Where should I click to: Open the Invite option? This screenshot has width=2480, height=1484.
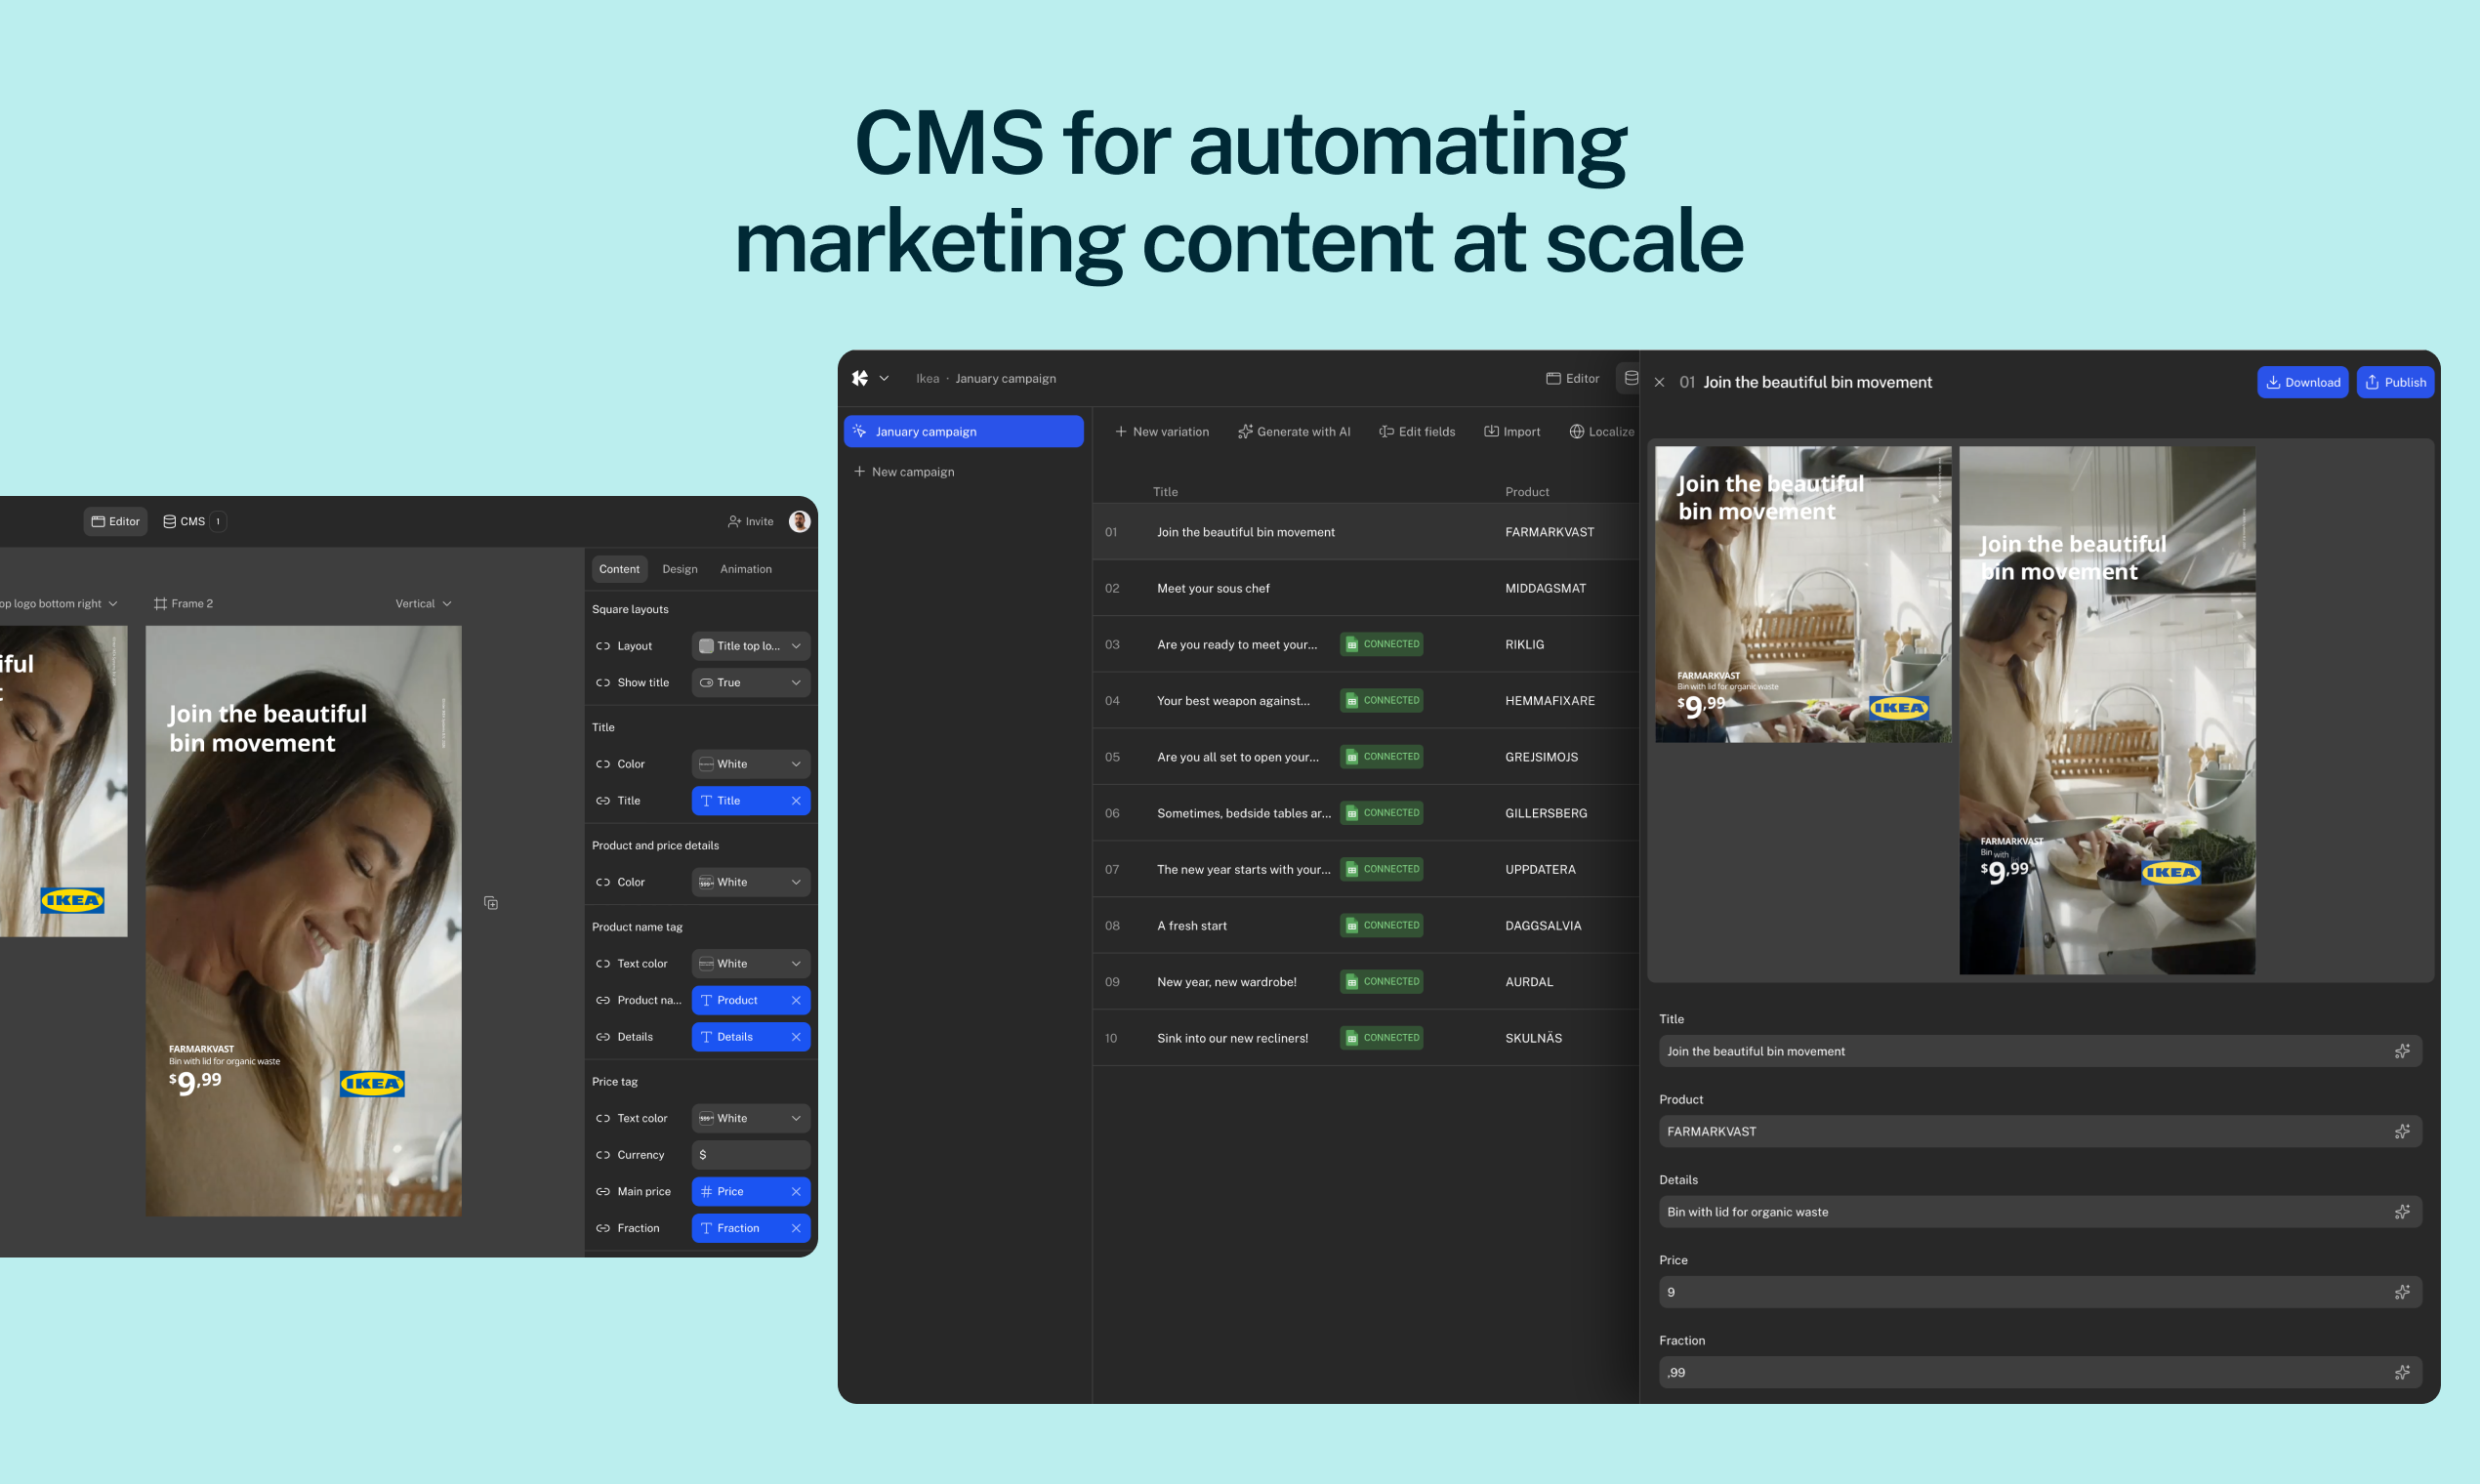(x=750, y=521)
